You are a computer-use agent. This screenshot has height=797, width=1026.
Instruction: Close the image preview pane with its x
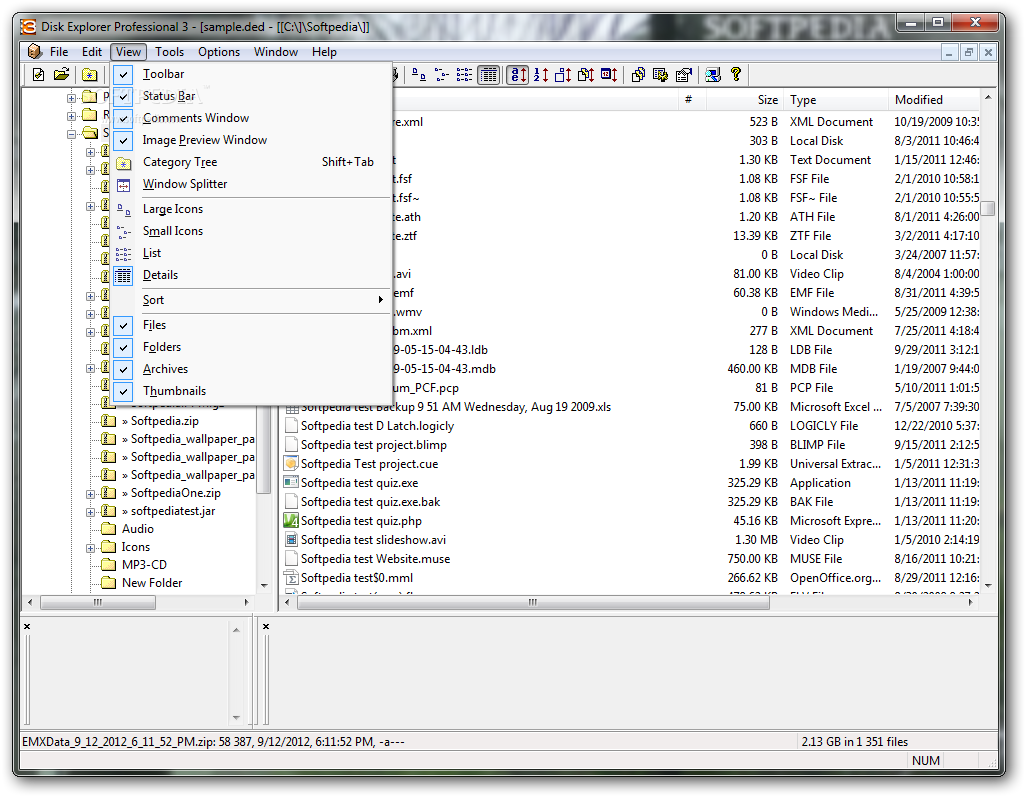tap(266, 627)
